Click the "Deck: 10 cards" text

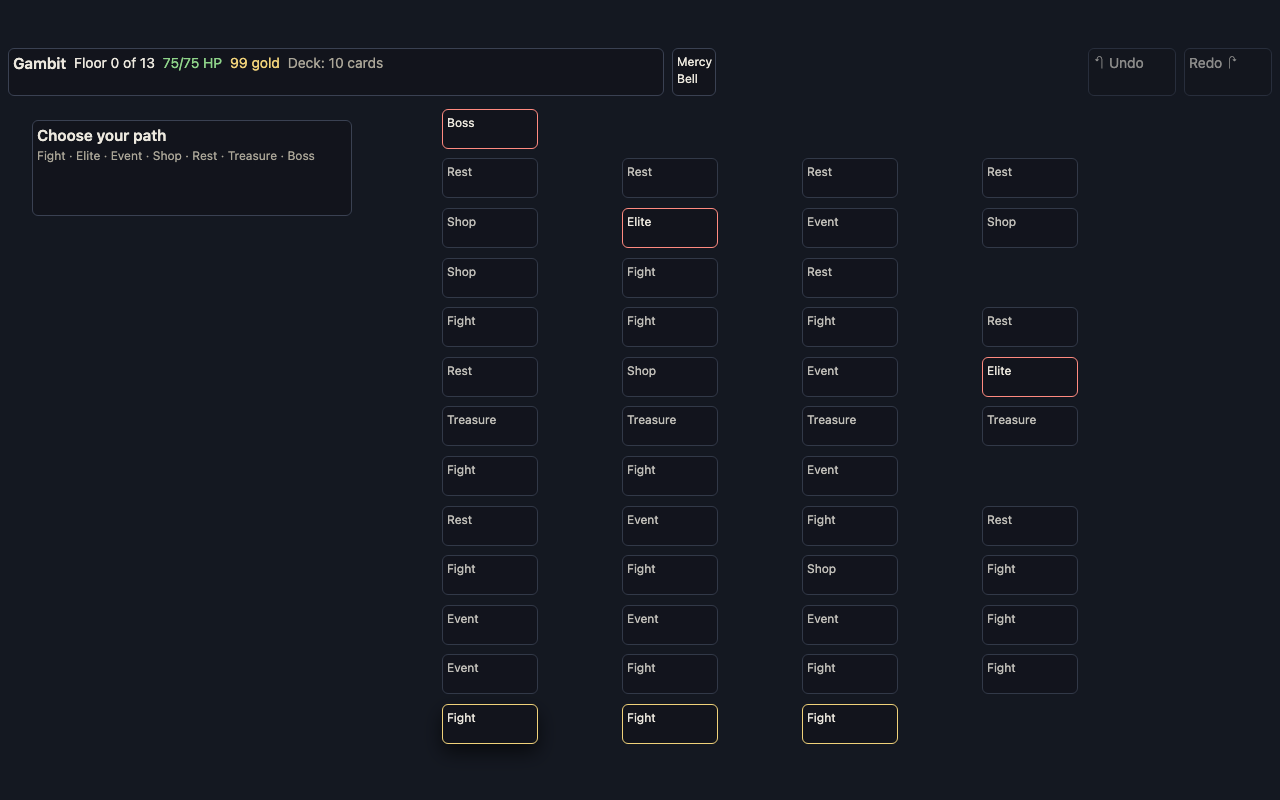click(335, 63)
